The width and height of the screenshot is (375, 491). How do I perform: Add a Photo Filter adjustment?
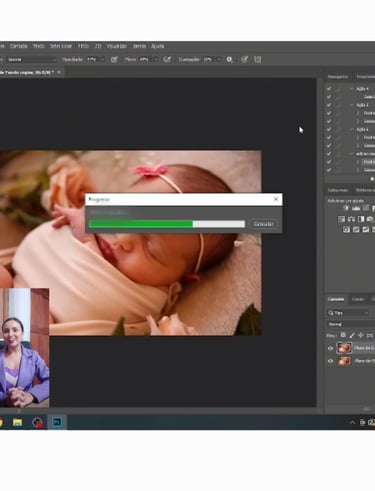370,219
